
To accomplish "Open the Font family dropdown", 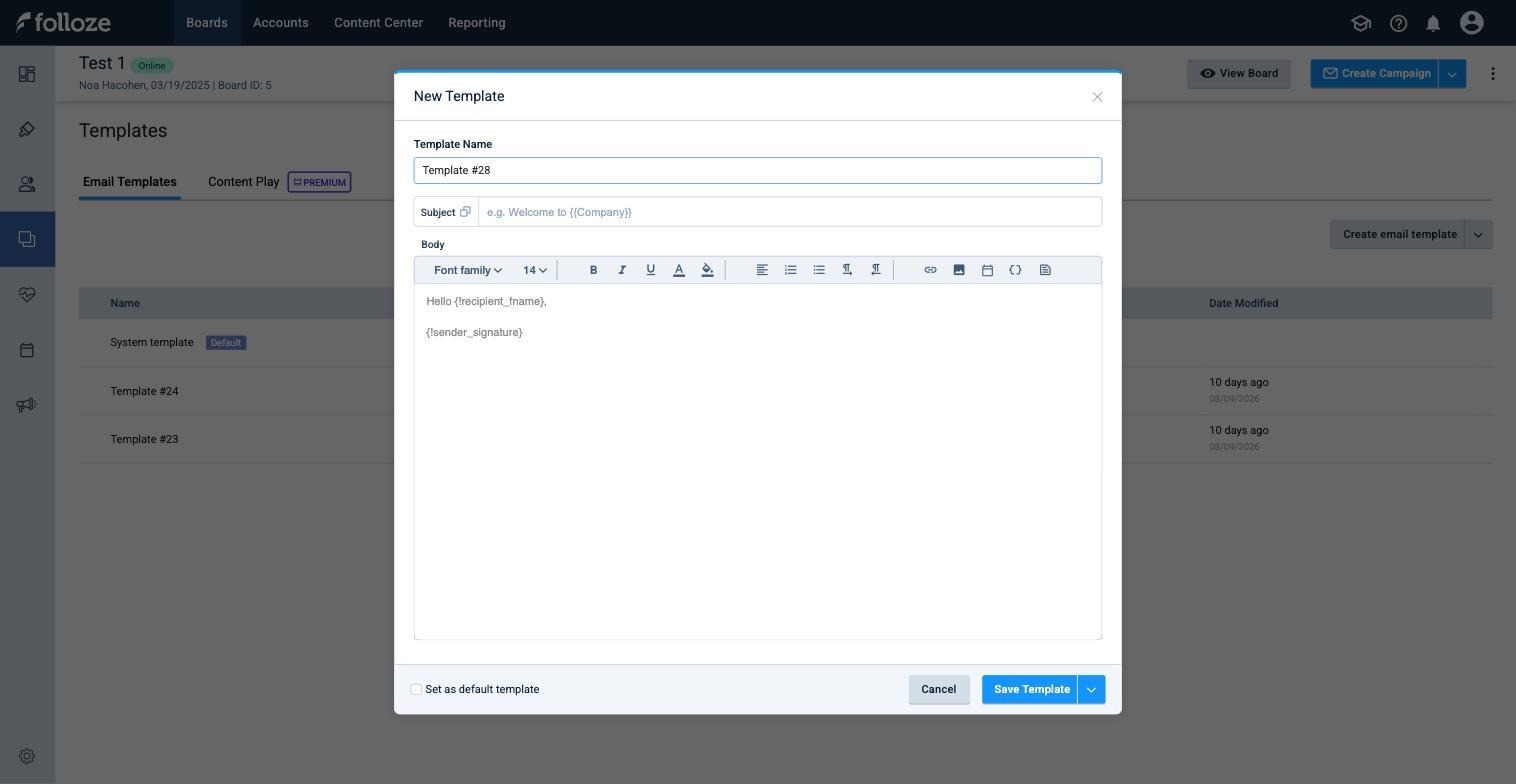I will (x=468, y=270).
